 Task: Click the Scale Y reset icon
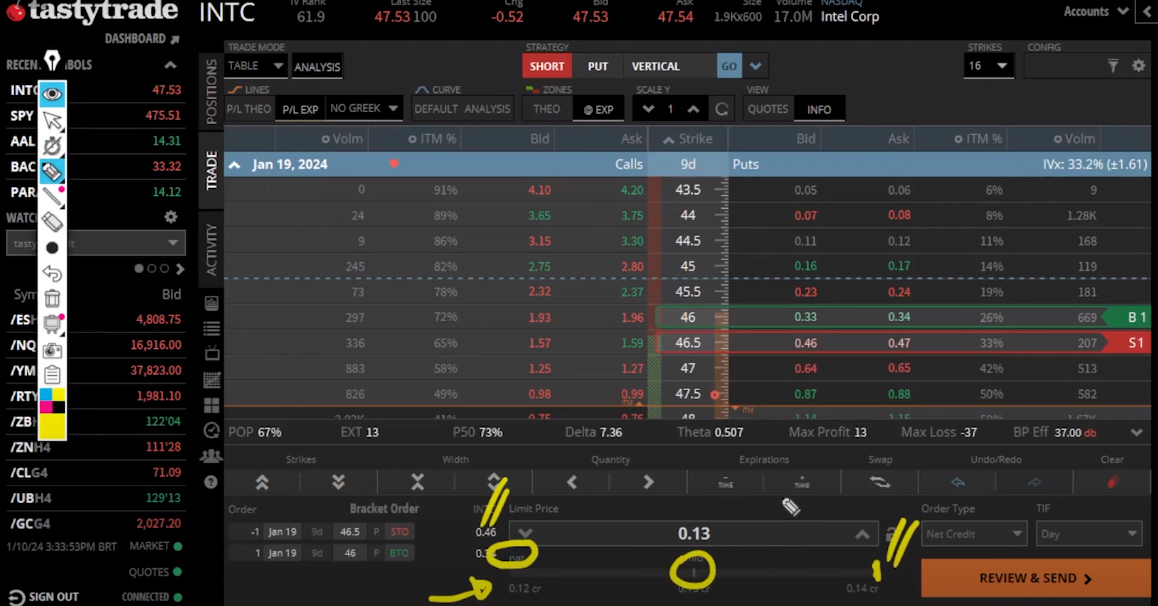[x=721, y=109]
